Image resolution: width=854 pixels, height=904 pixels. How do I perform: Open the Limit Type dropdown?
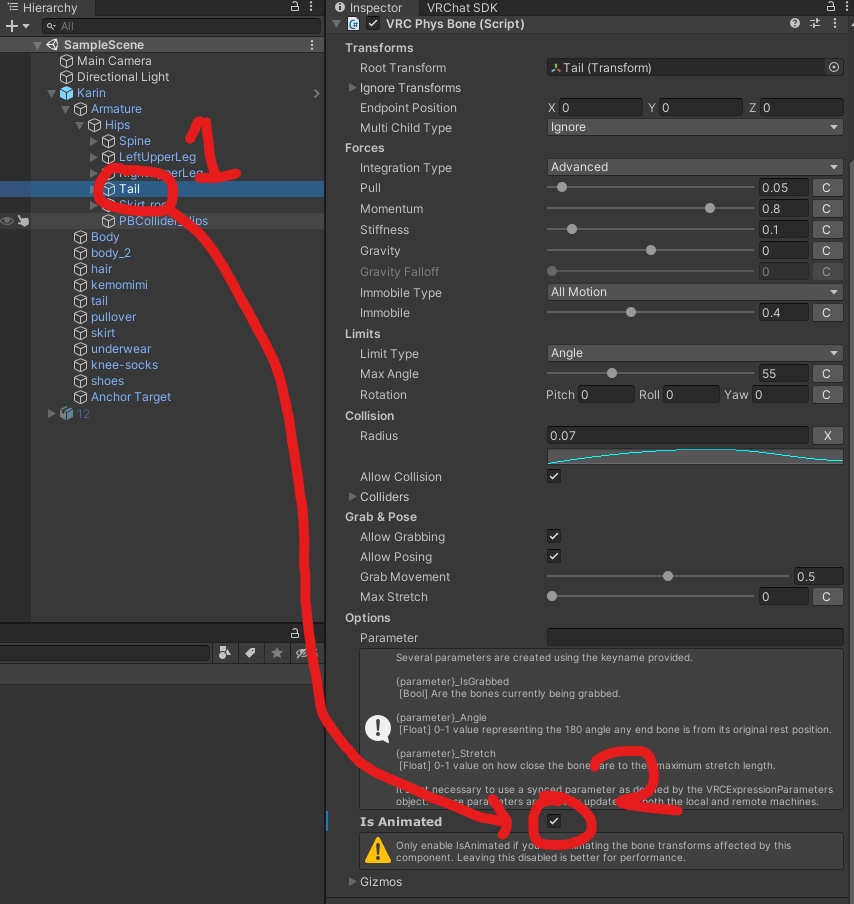tap(694, 353)
